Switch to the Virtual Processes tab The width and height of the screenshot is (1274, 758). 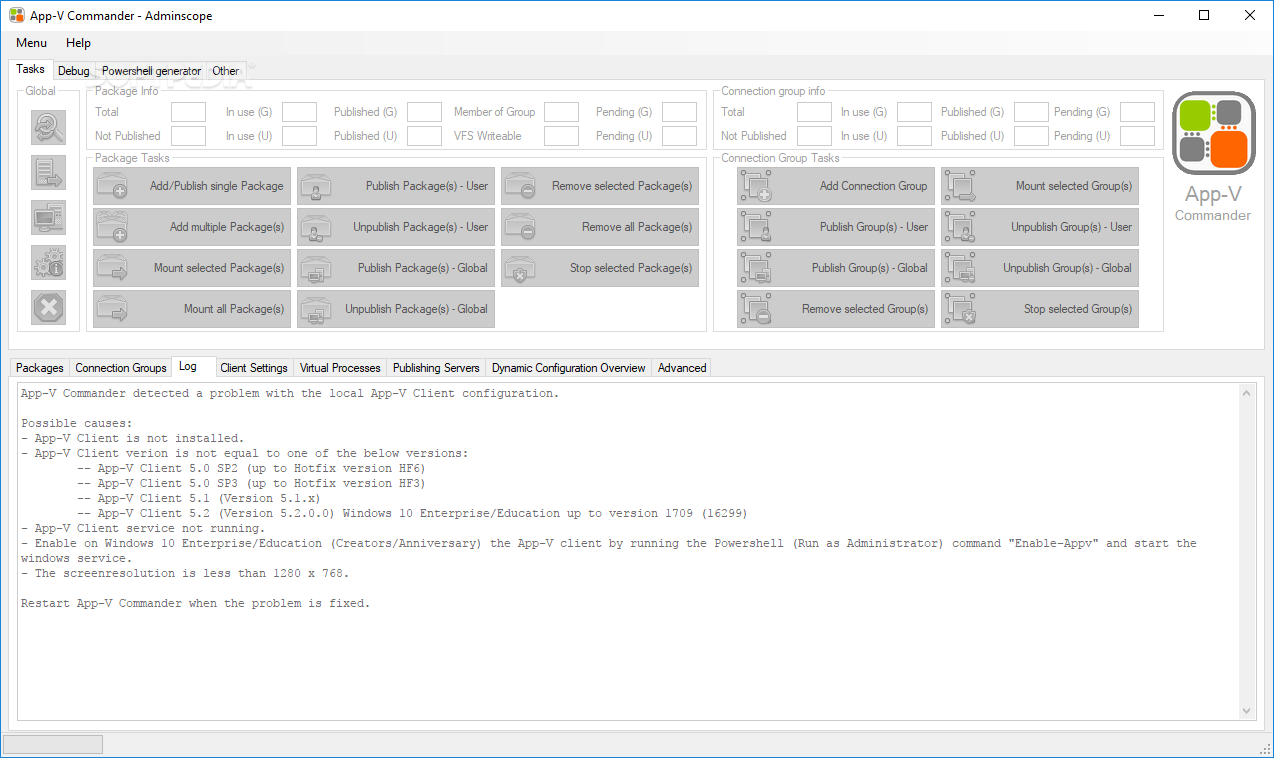point(340,368)
